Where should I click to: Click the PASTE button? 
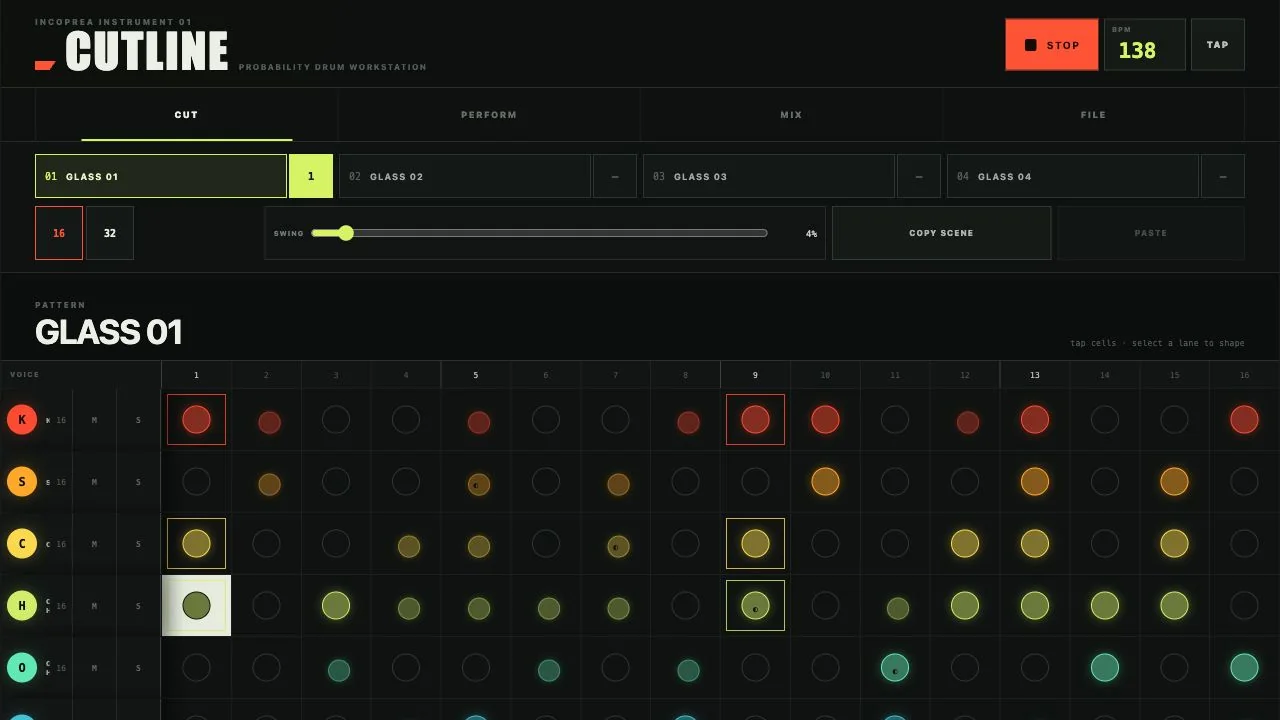(x=1151, y=233)
